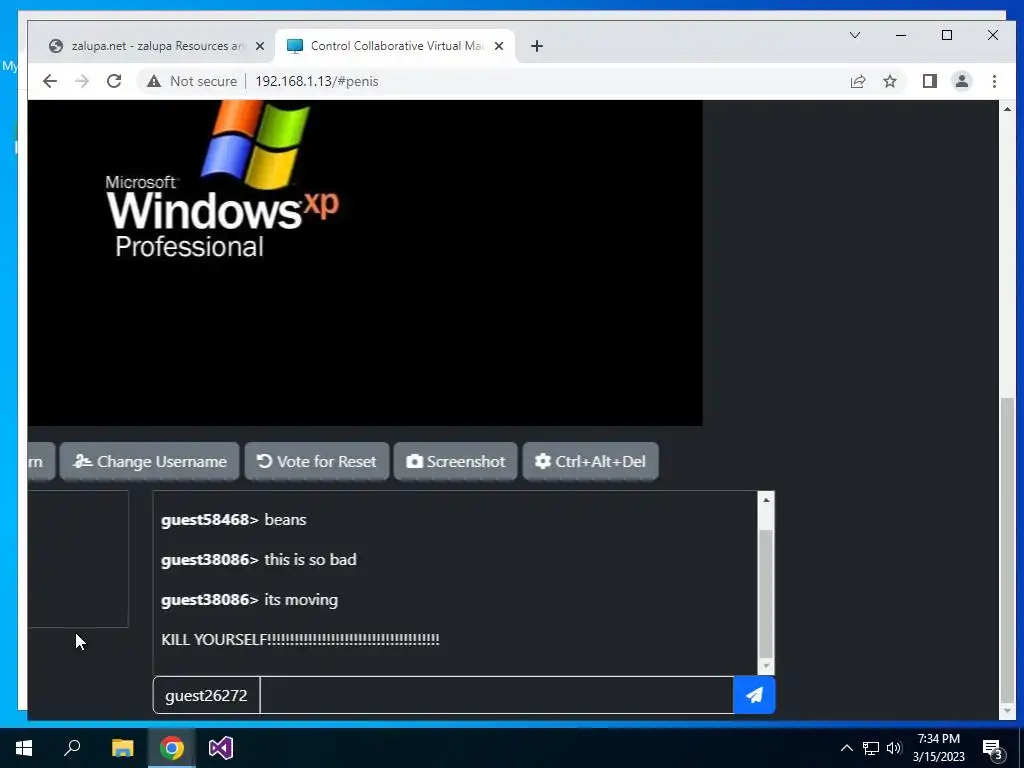
Task: Click the network tray icon
Action: (x=871, y=748)
